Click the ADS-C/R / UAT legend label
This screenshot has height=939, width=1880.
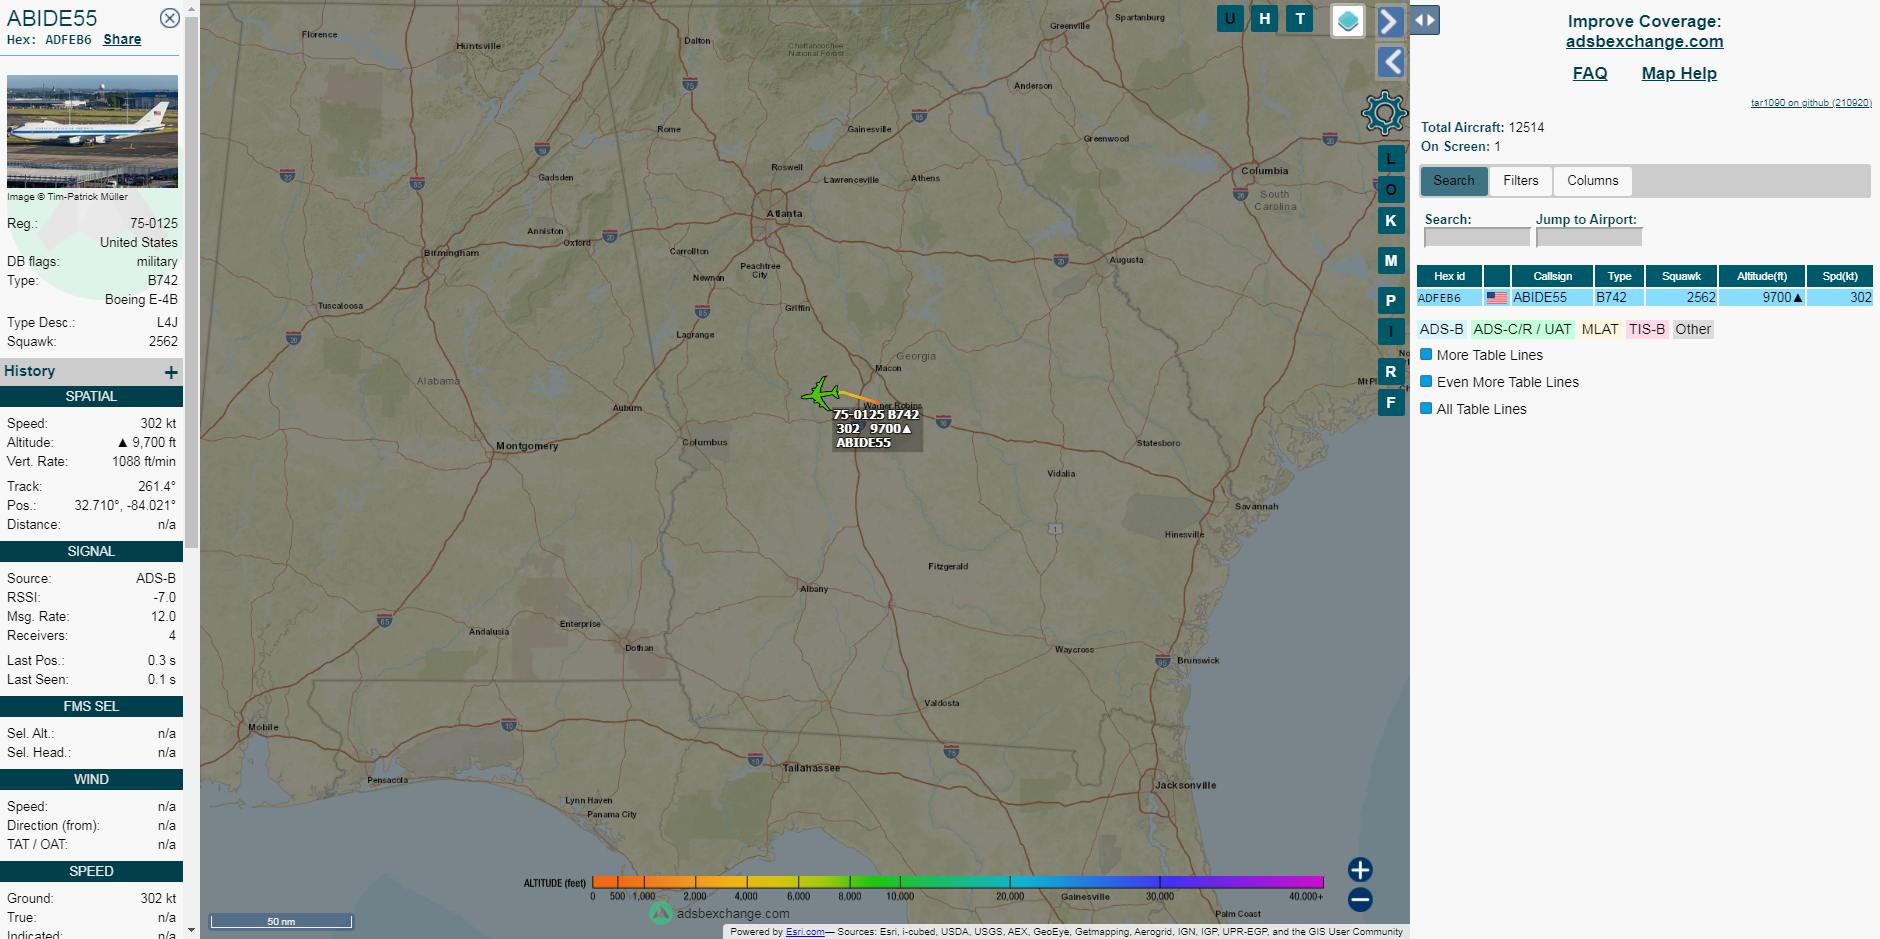tap(1522, 329)
